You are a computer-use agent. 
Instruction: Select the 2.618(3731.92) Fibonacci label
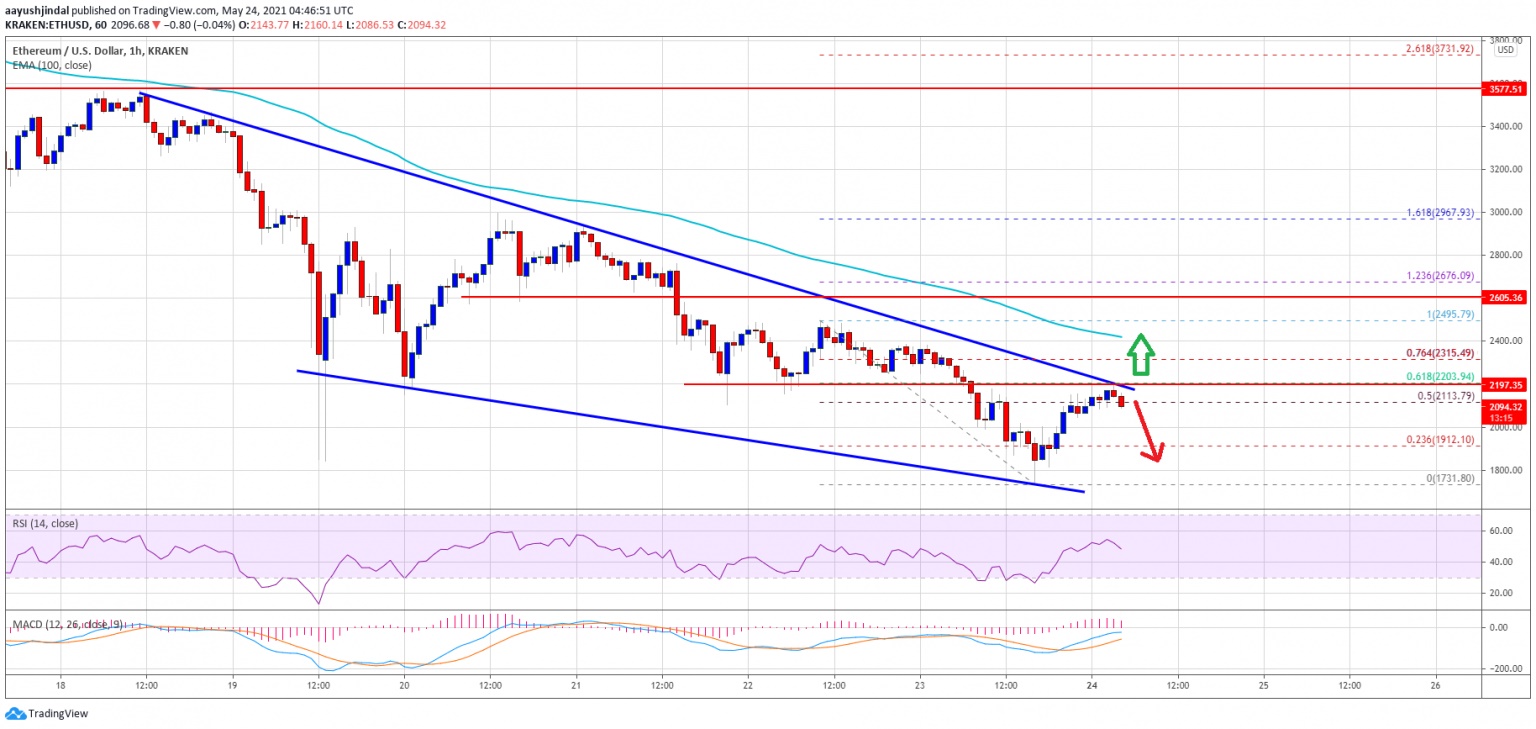pos(1439,47)
